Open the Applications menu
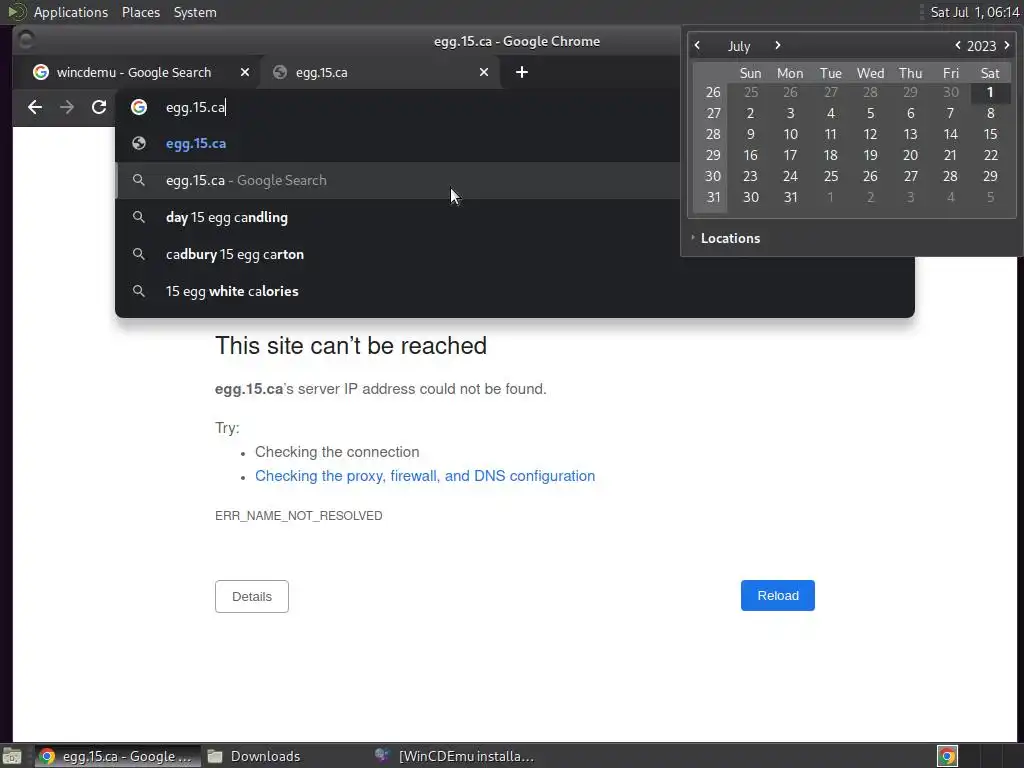This screenshot has width=1024, height=768. [x=71, y=12]
